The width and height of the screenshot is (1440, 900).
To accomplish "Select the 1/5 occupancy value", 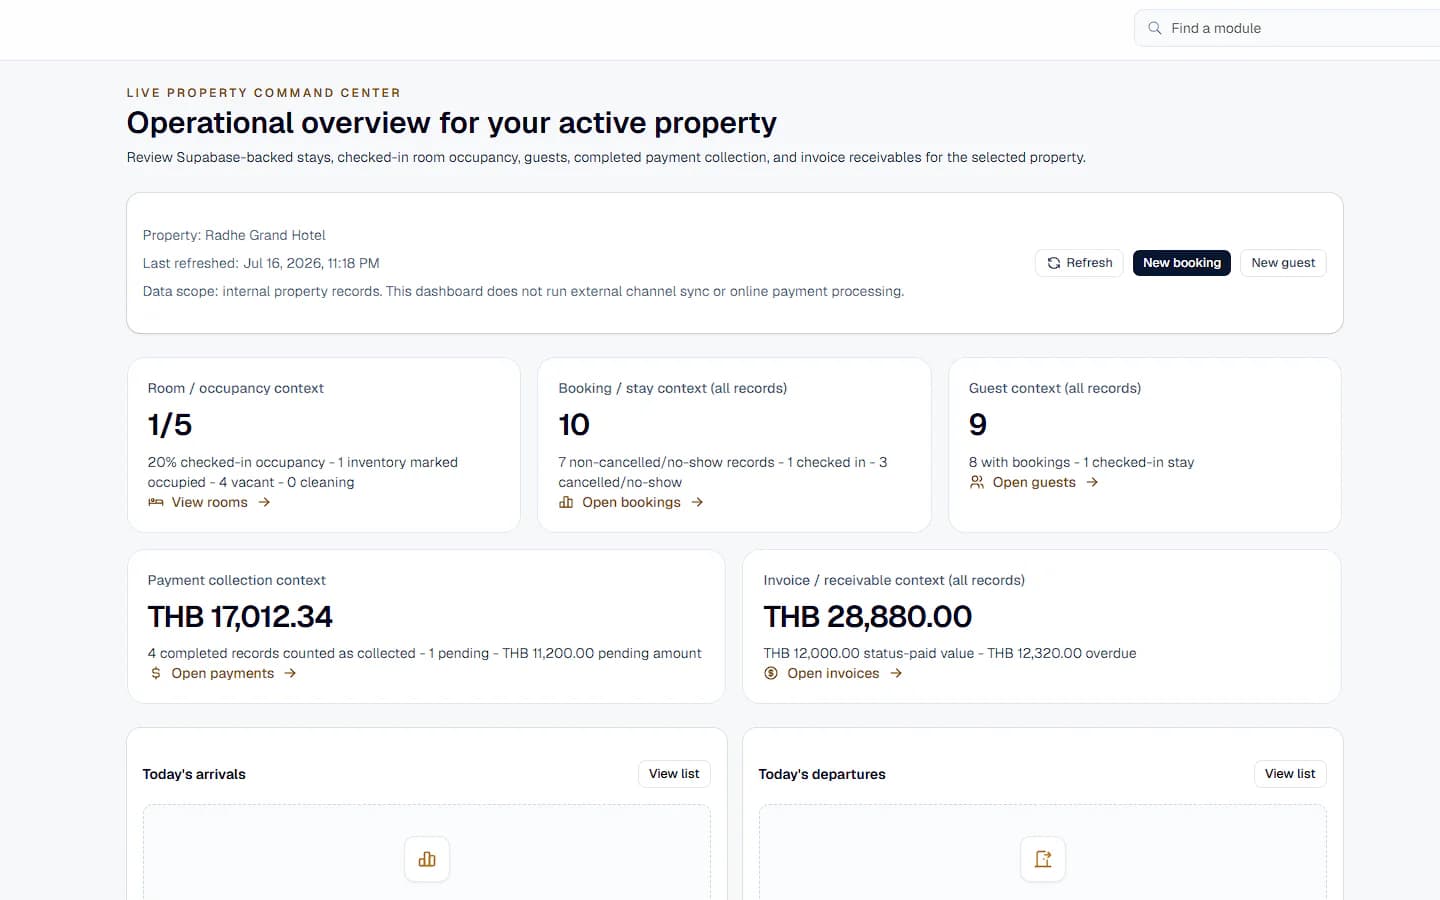I will [x=170, y=425].
